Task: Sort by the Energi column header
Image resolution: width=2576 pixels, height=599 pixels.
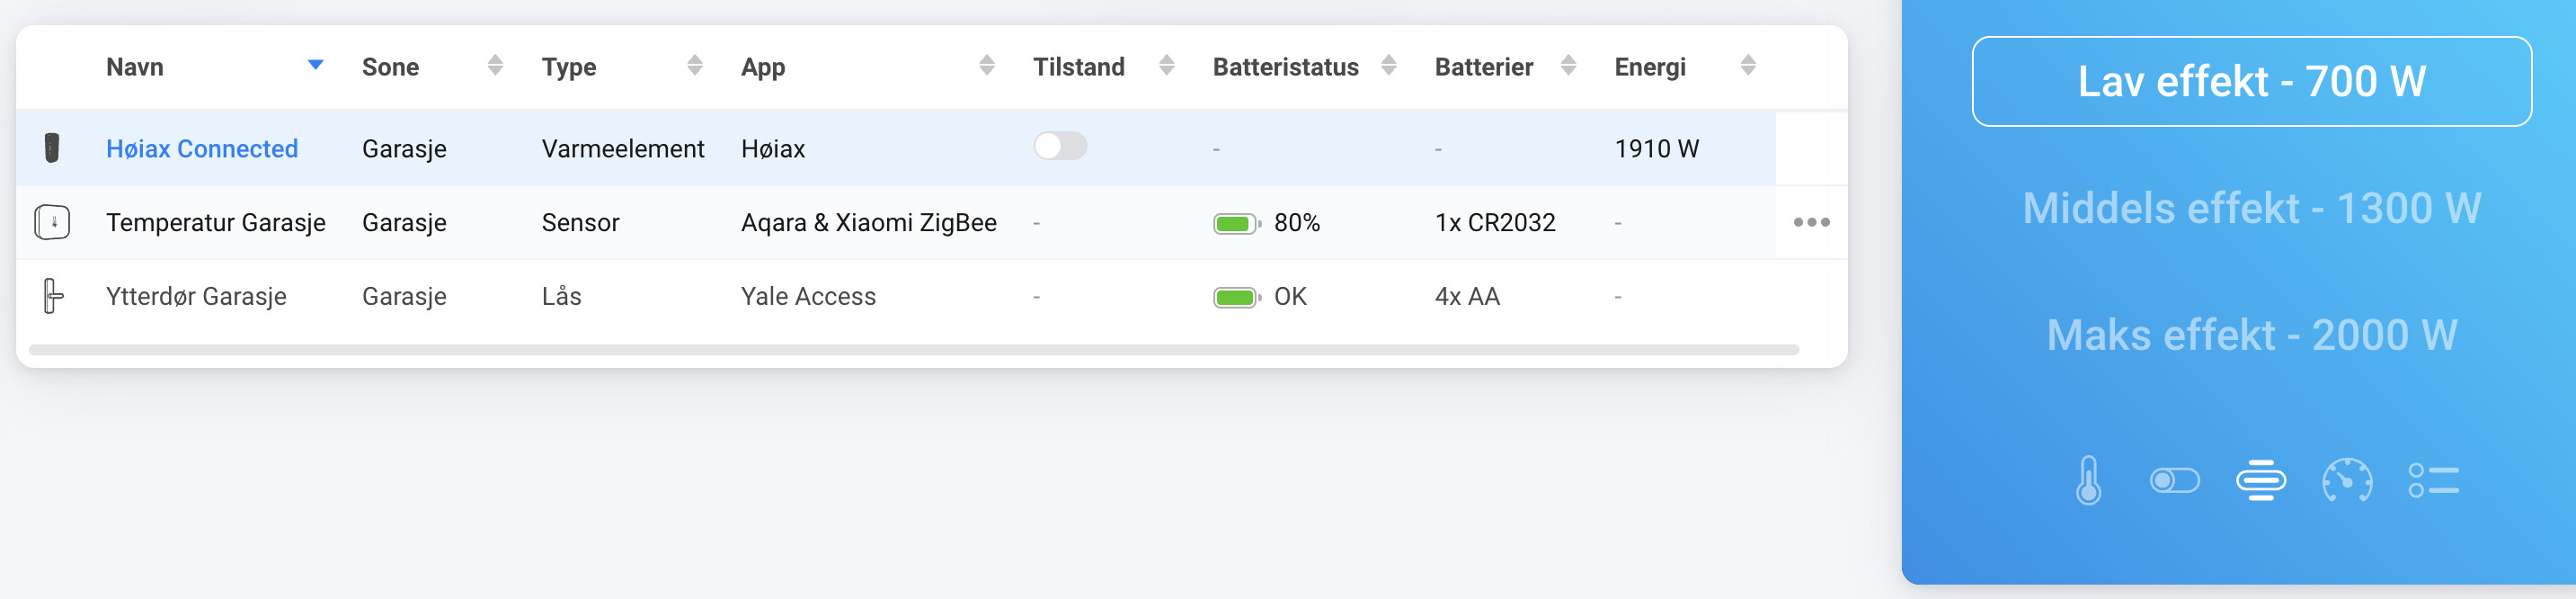Action: click(x=1650, y=67)
